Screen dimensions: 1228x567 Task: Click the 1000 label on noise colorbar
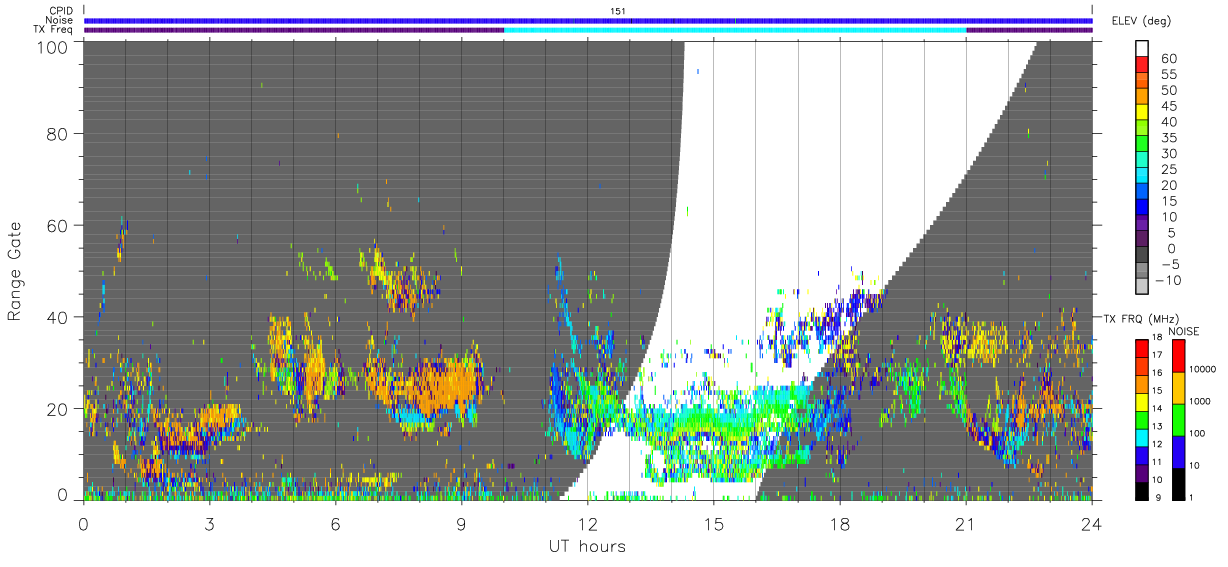[1200, 401]
